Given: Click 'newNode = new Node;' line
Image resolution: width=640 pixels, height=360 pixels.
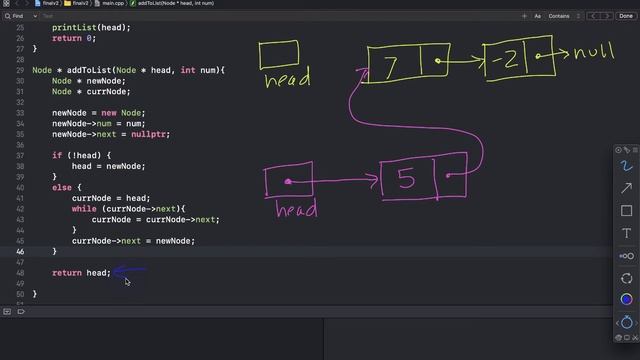Looking at the screenshot, I should coord(98,113).
